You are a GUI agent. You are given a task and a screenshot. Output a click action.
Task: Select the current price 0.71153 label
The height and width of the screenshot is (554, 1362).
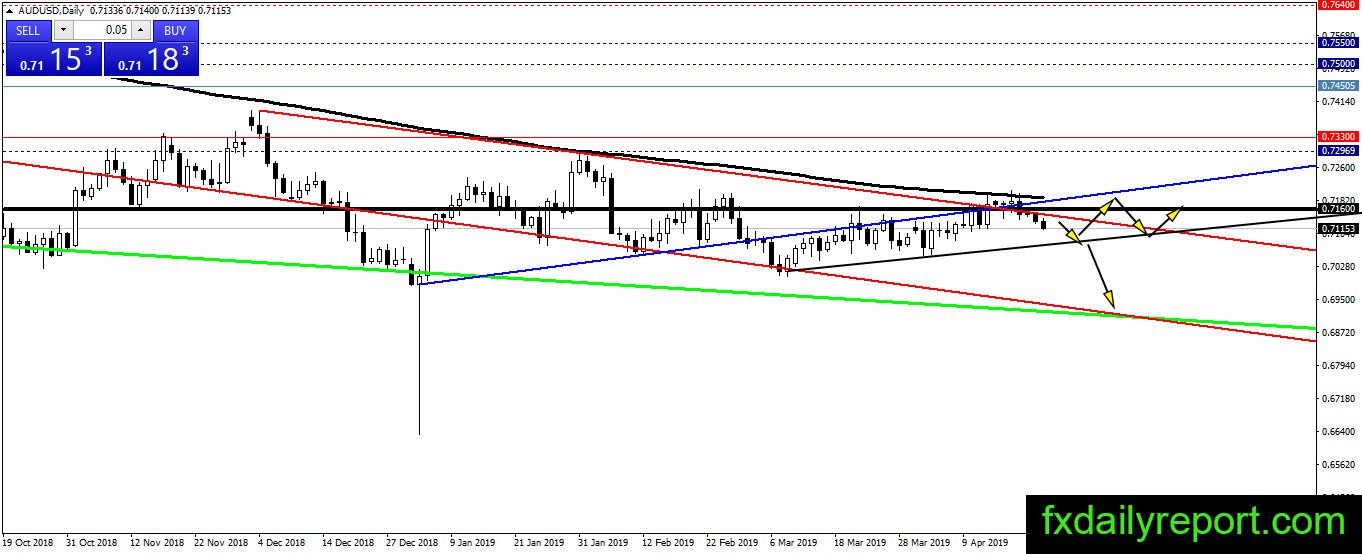1339,229
